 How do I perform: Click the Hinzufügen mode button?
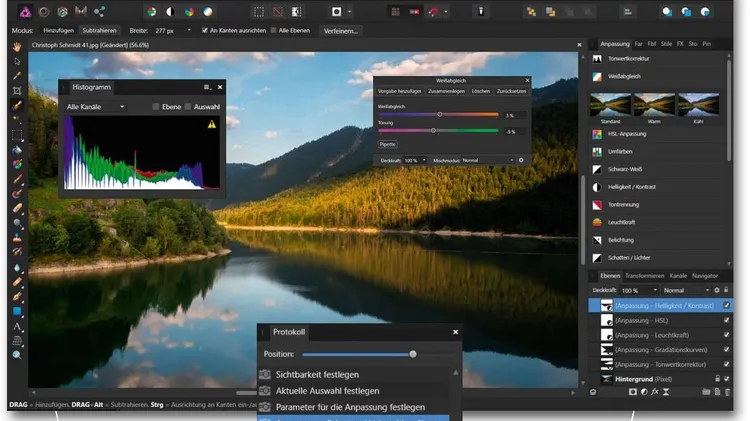click(58, 30)
